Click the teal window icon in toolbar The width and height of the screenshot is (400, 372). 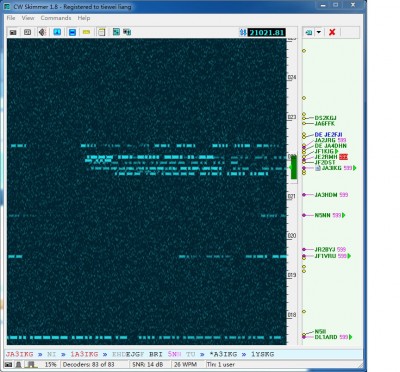[116, 32]
